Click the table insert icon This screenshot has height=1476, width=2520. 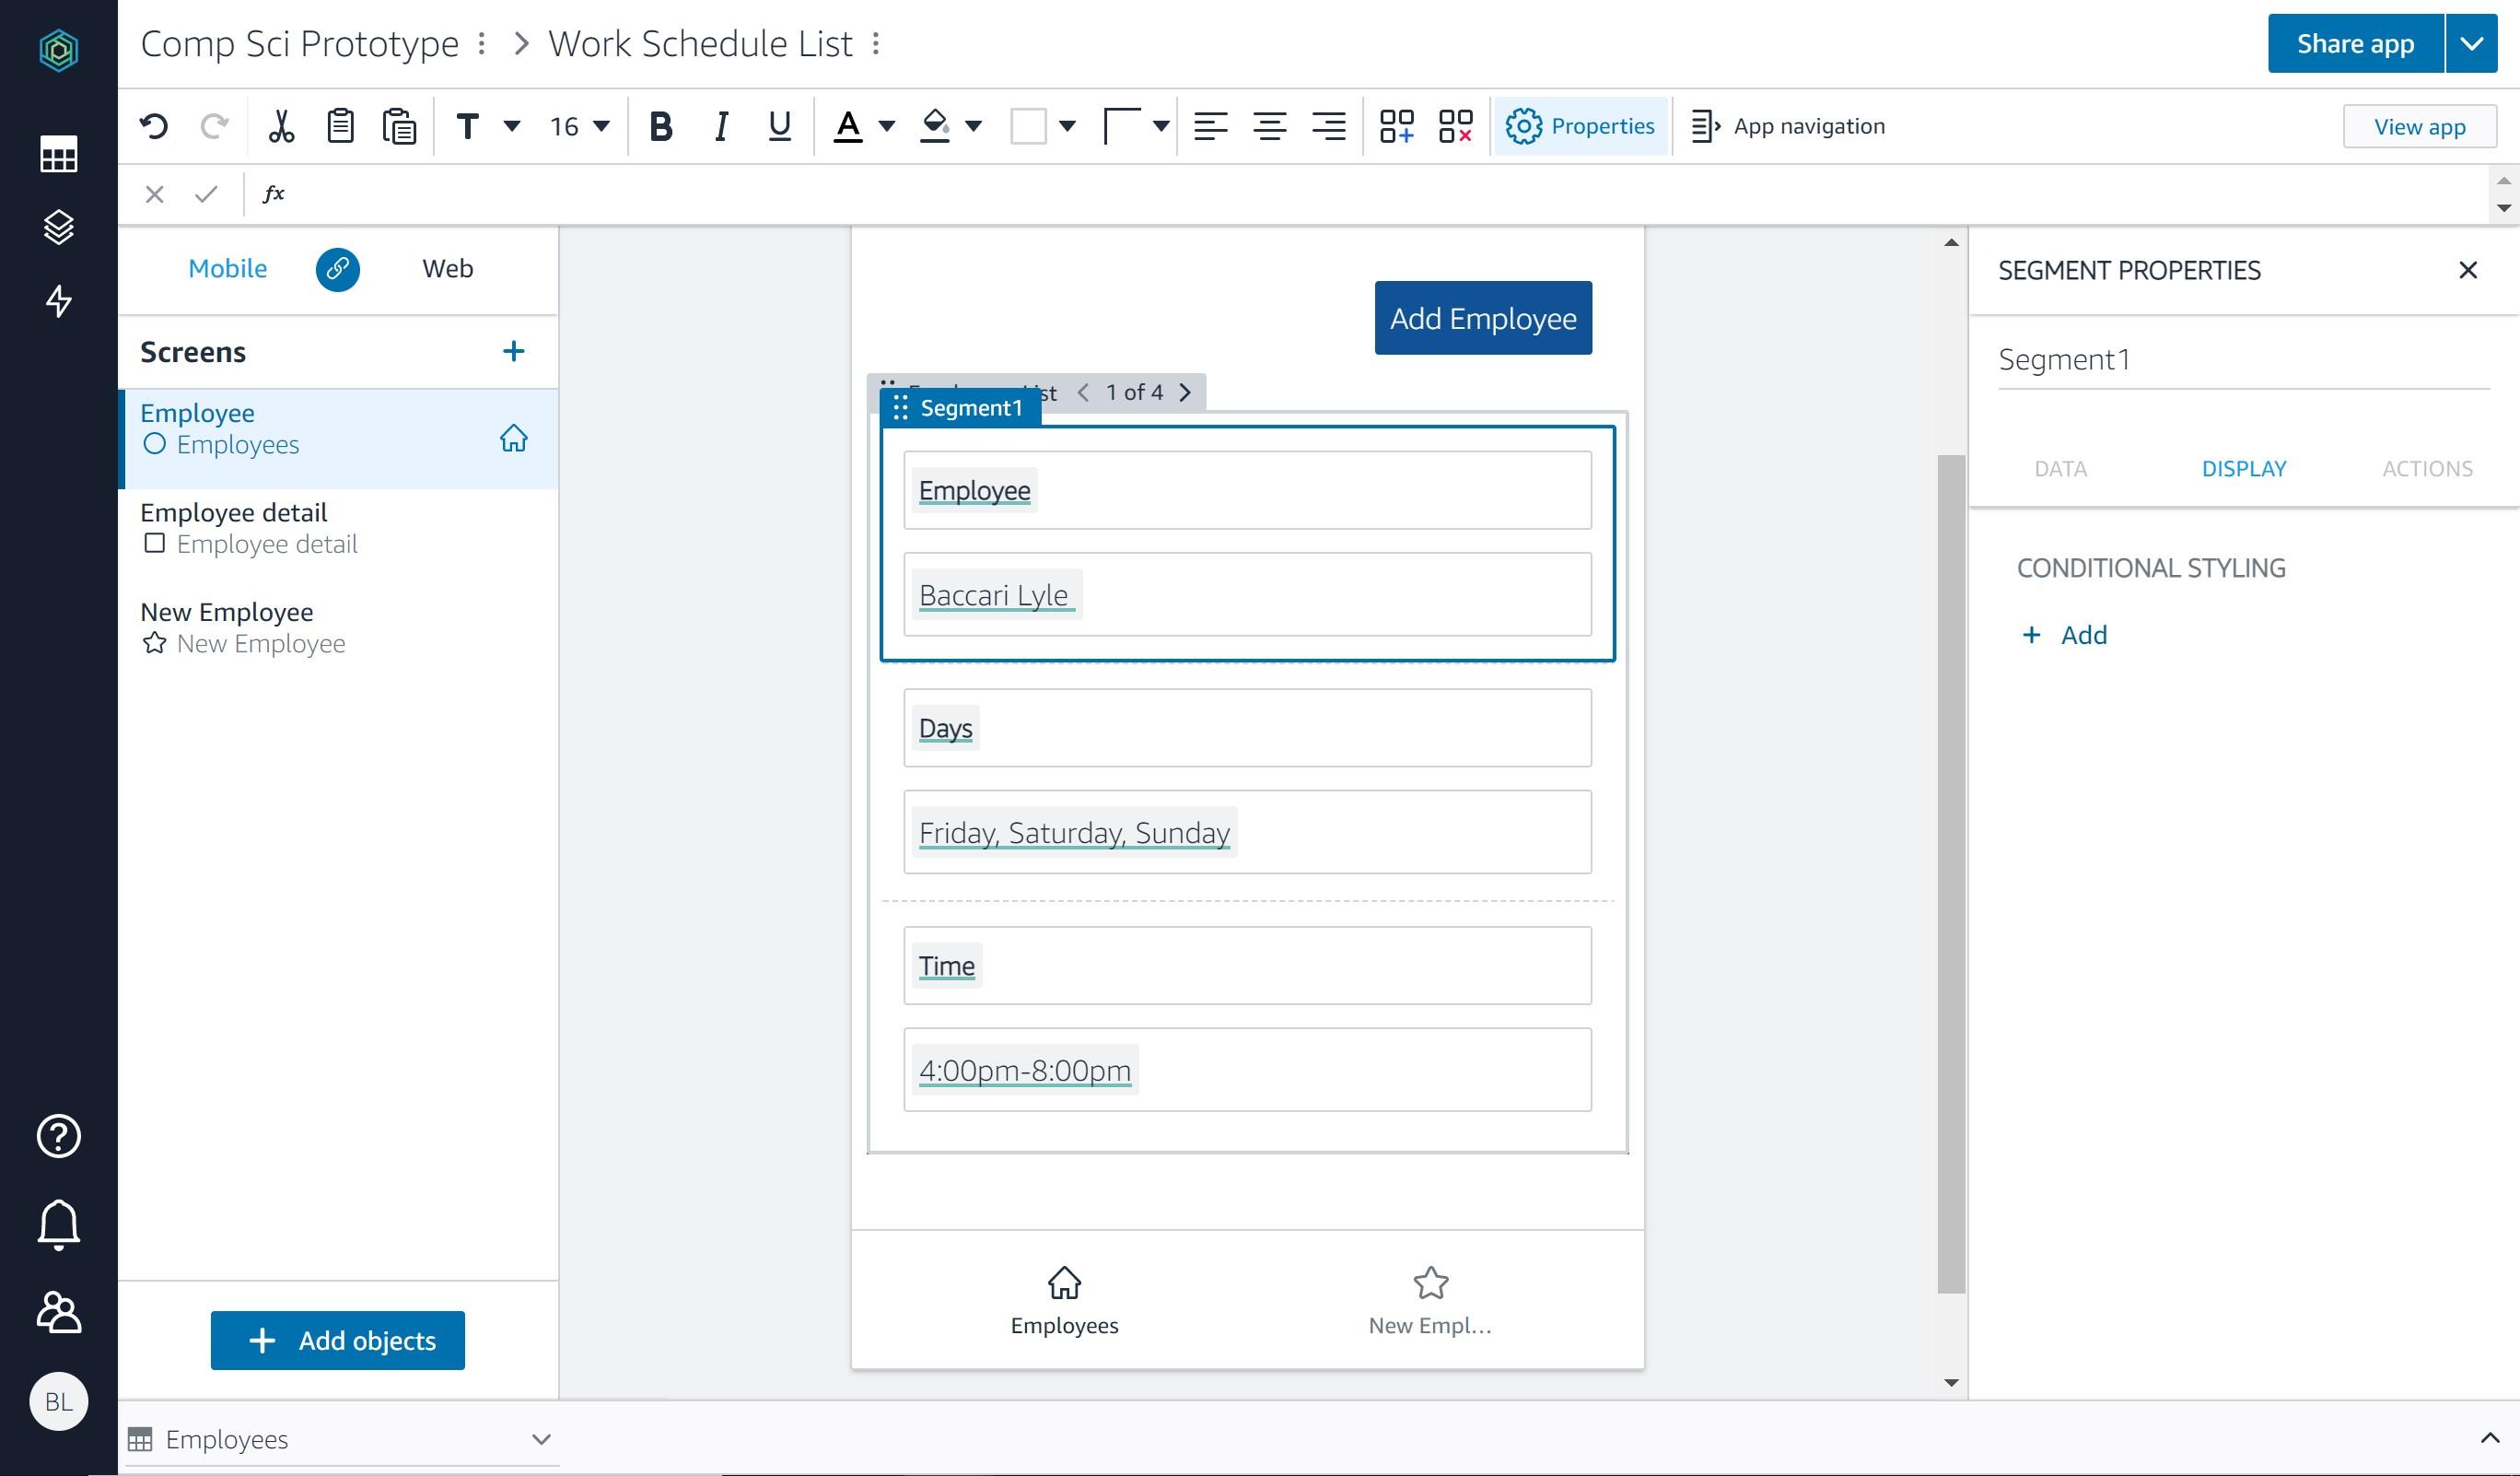coord(1398,124)
